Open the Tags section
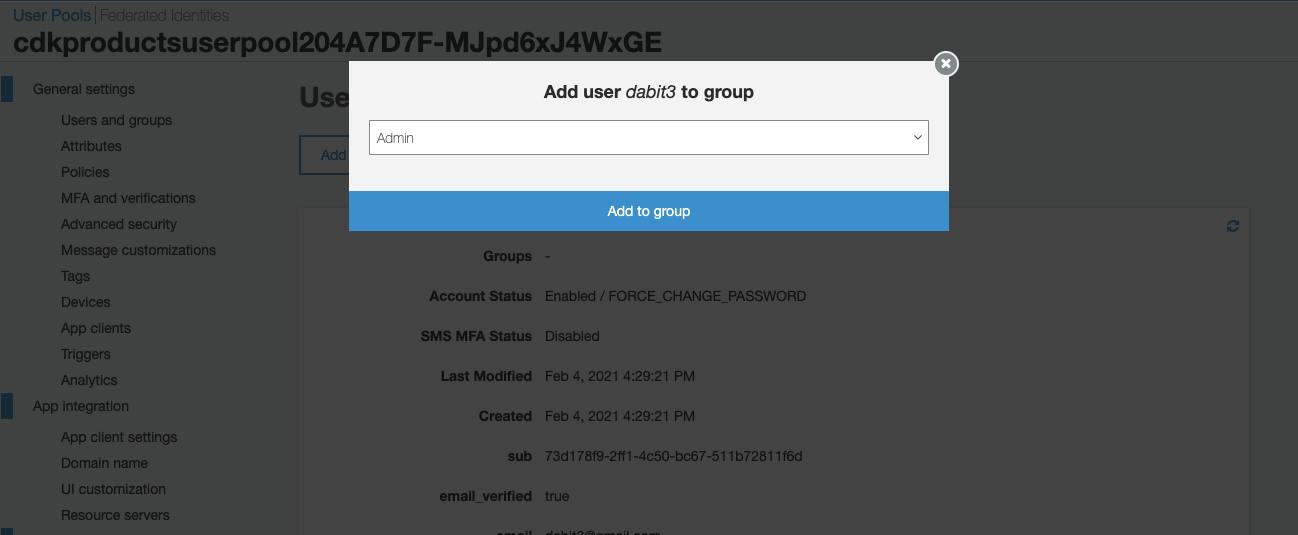The image size is (1298, 535). tap(75, 276)
